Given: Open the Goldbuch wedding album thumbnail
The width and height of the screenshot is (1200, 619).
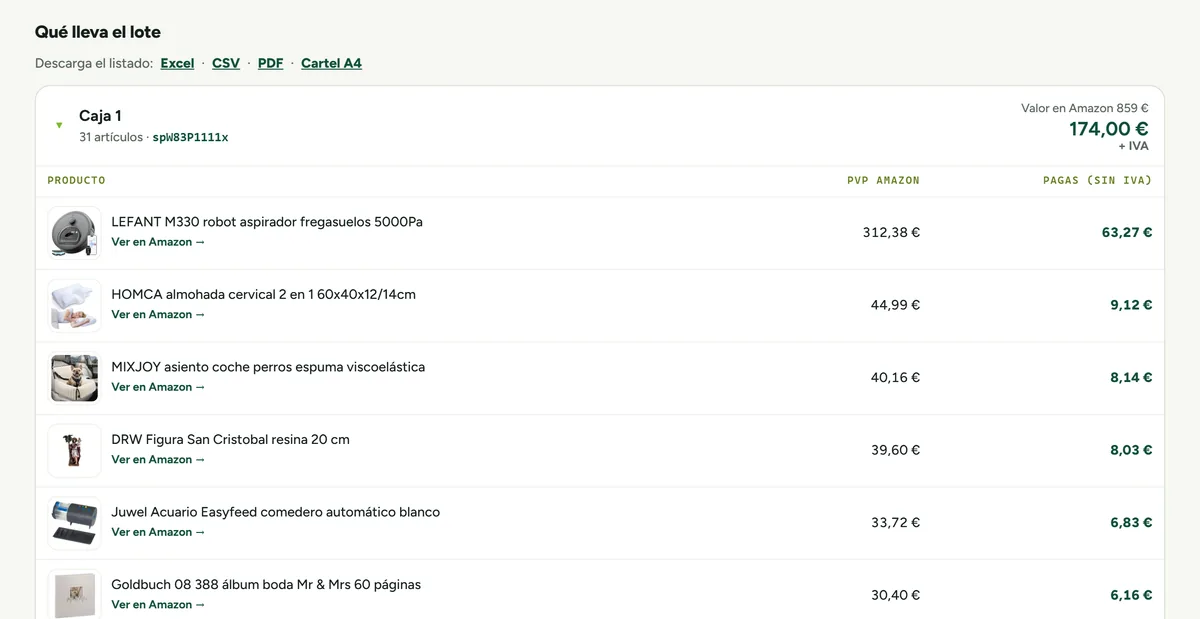Looking at the screenshot, I should click(x=75, y=594).
